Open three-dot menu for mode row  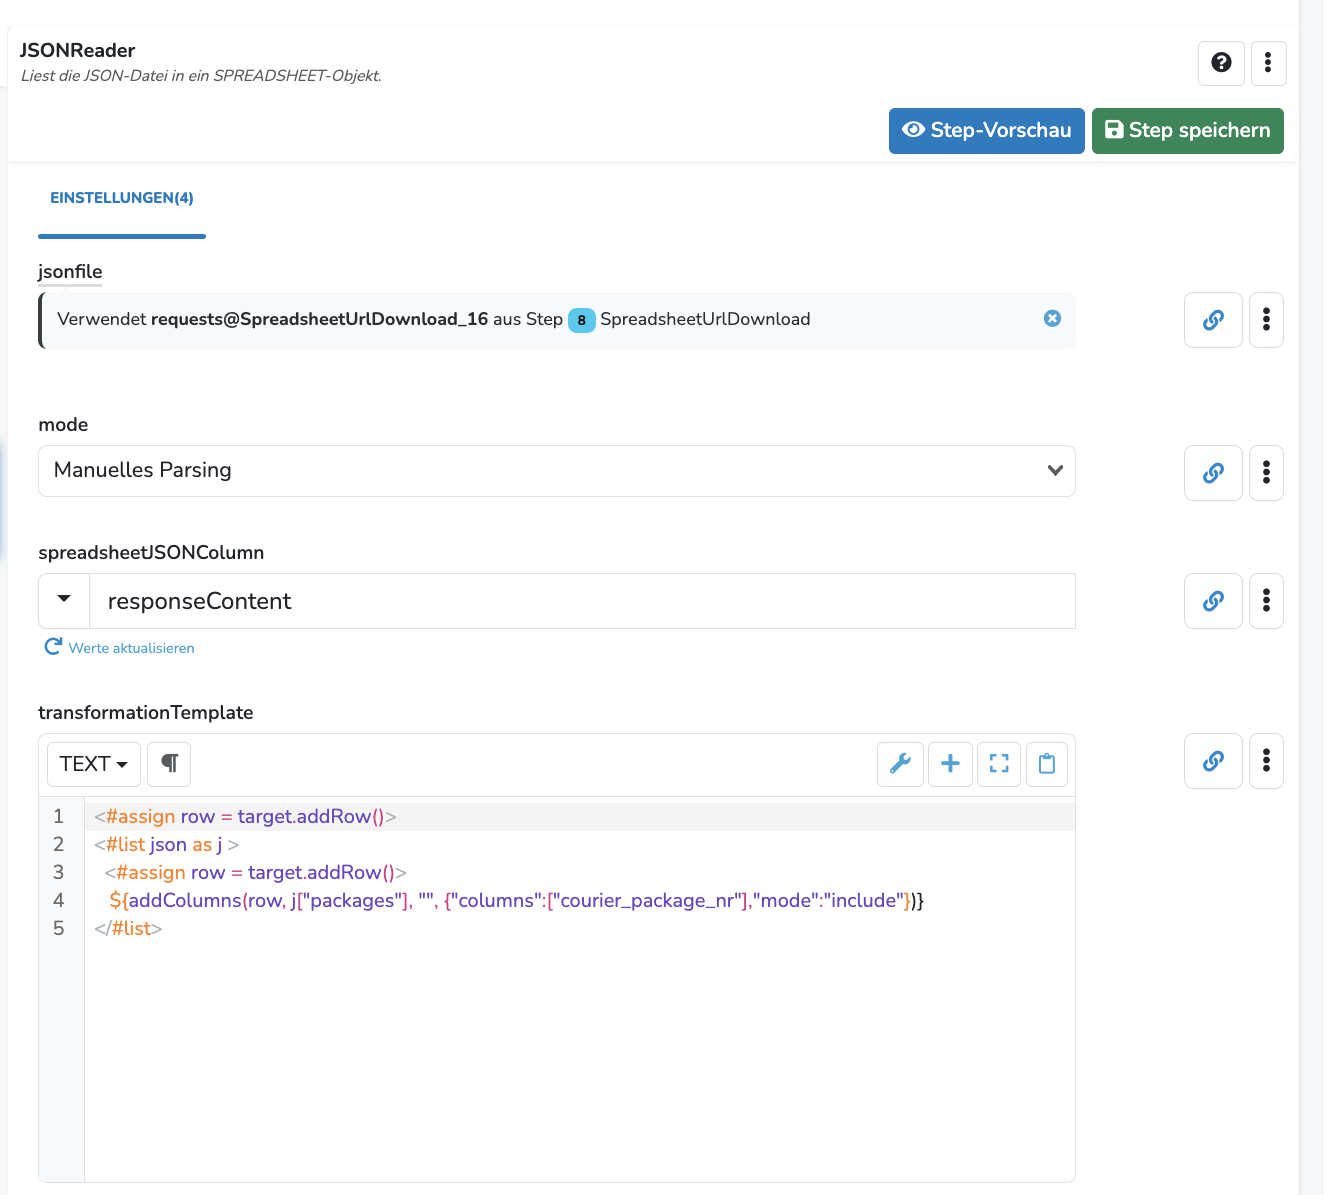[1266, 473]
